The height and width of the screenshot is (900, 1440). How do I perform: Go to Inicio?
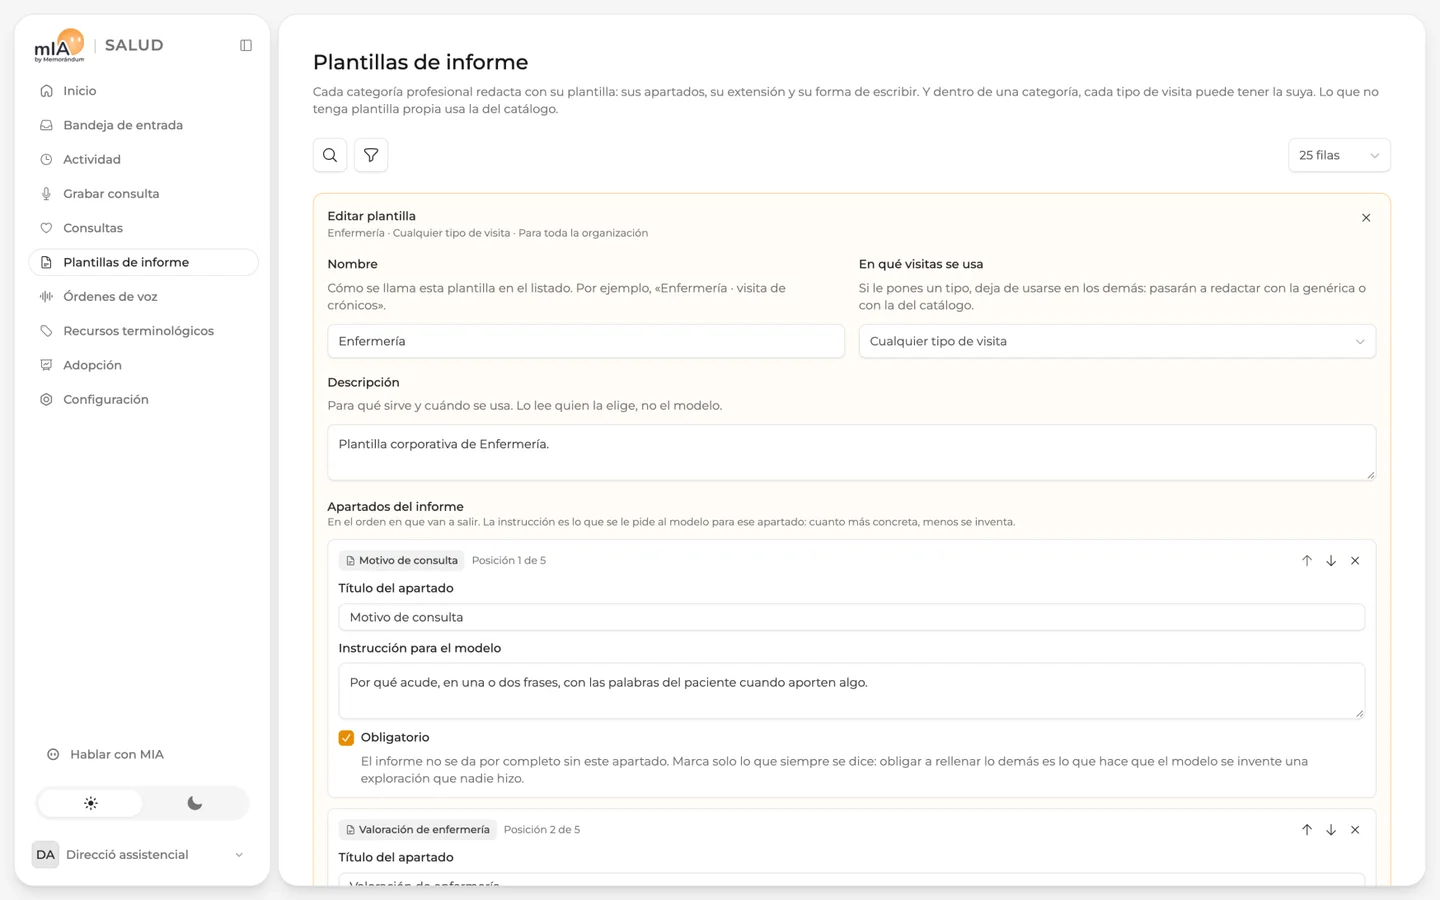143,91
